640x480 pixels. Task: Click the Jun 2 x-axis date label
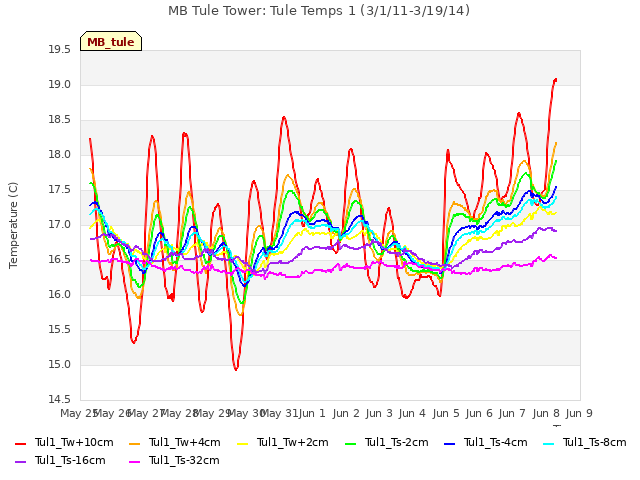(346, 413)
